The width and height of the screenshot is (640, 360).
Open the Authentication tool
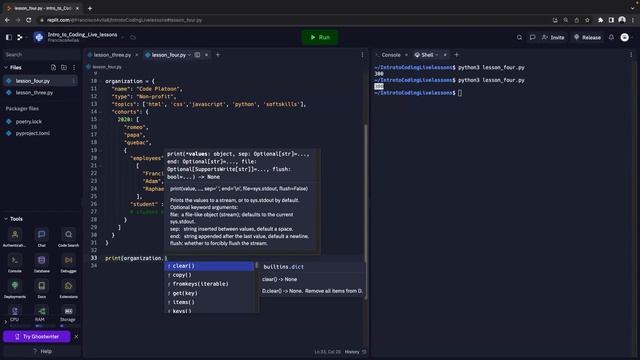click(15, 238)
